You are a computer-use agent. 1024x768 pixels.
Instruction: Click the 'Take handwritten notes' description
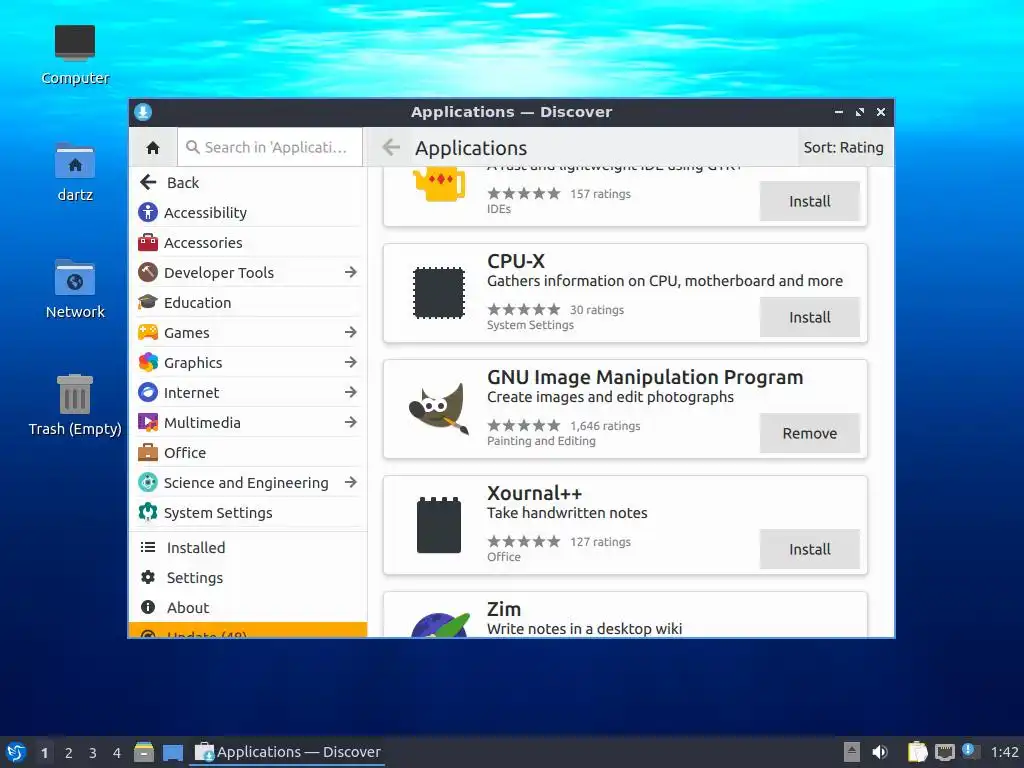coord(568,513)
